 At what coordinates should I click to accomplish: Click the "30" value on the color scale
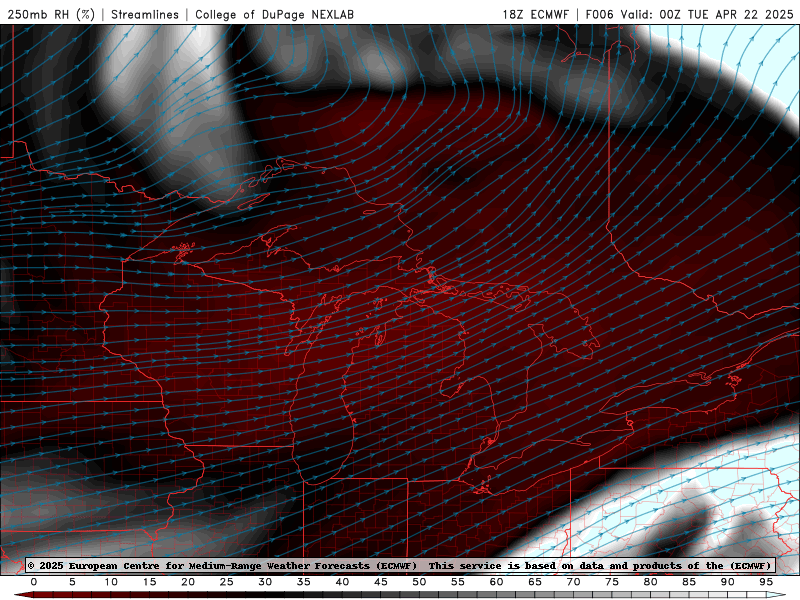[x=265, y=582]
